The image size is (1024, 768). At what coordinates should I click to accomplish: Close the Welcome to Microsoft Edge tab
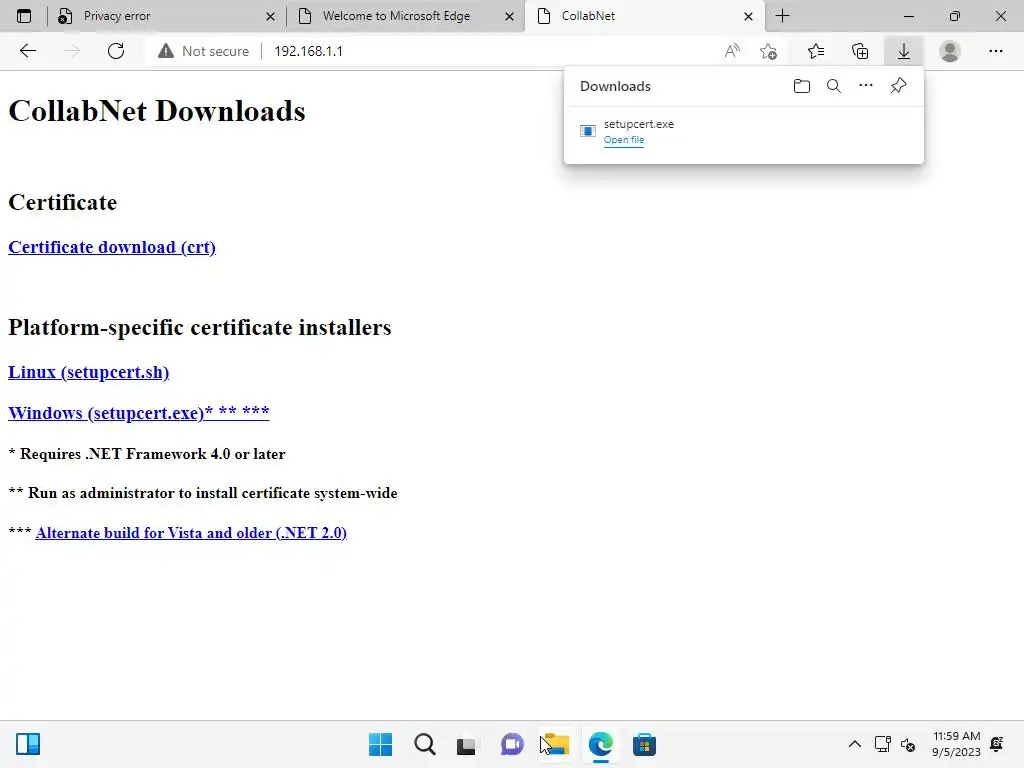tap(509, 16)
